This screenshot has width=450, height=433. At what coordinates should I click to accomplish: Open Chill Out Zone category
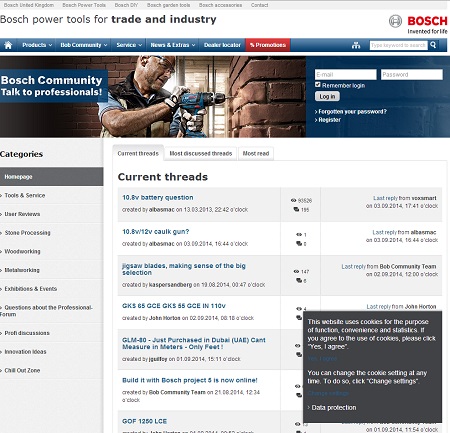click(22, 370)
